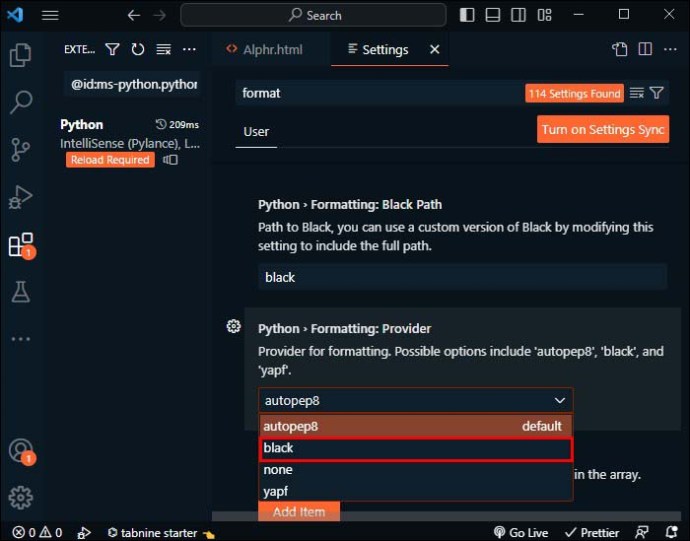Click the remote/split icon beside Reload Required

click(x=170, y=160)
